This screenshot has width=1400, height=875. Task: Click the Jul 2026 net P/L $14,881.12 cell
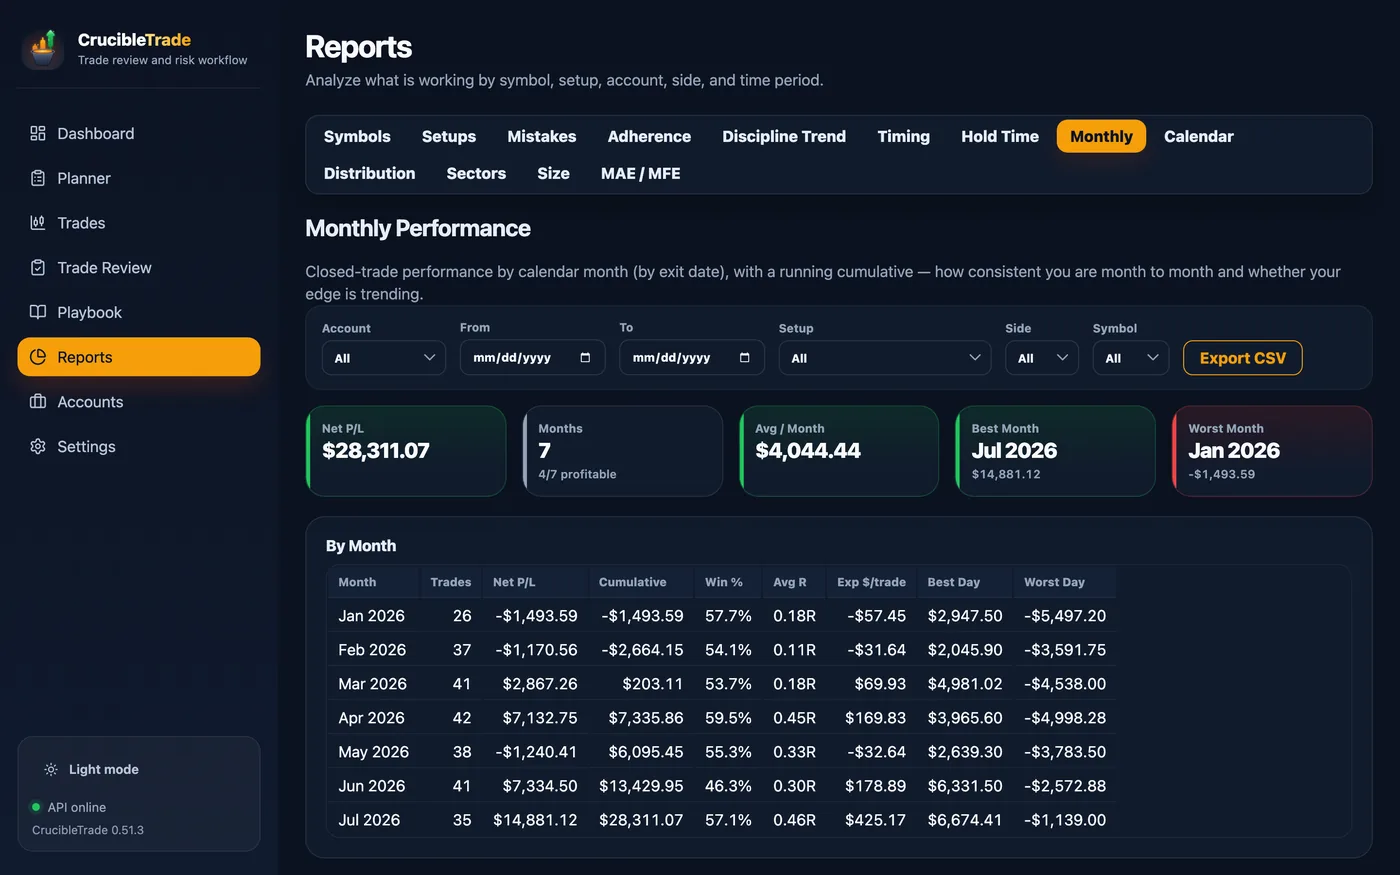[535, 820]
